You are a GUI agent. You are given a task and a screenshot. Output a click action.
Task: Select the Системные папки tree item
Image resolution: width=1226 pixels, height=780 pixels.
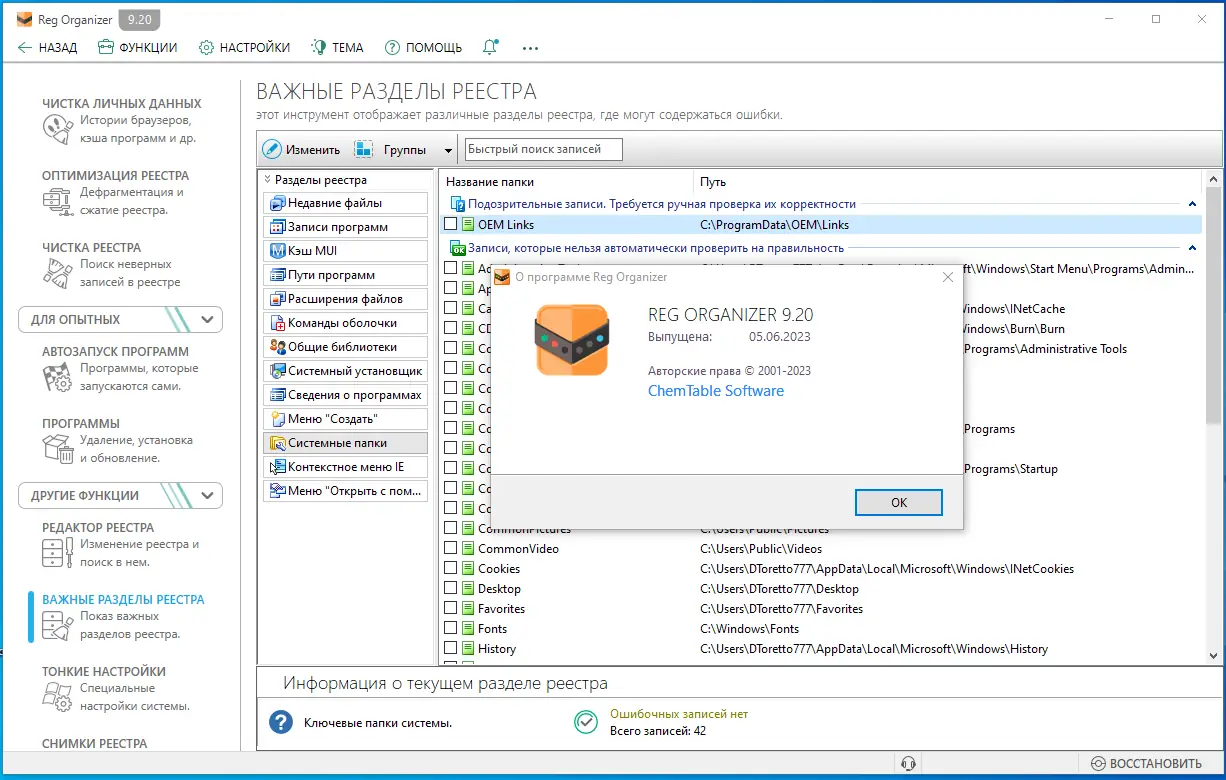click(x=345, y=443)
